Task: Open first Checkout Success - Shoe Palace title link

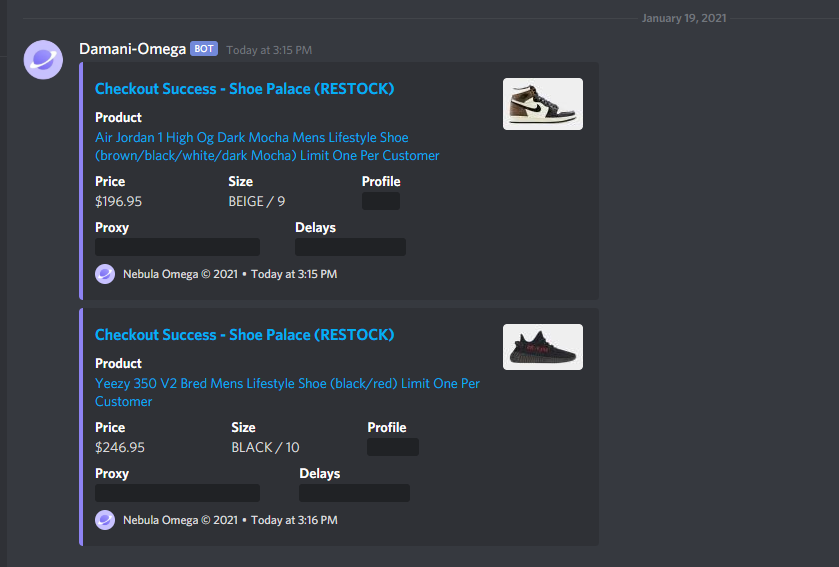Action: 245,88
